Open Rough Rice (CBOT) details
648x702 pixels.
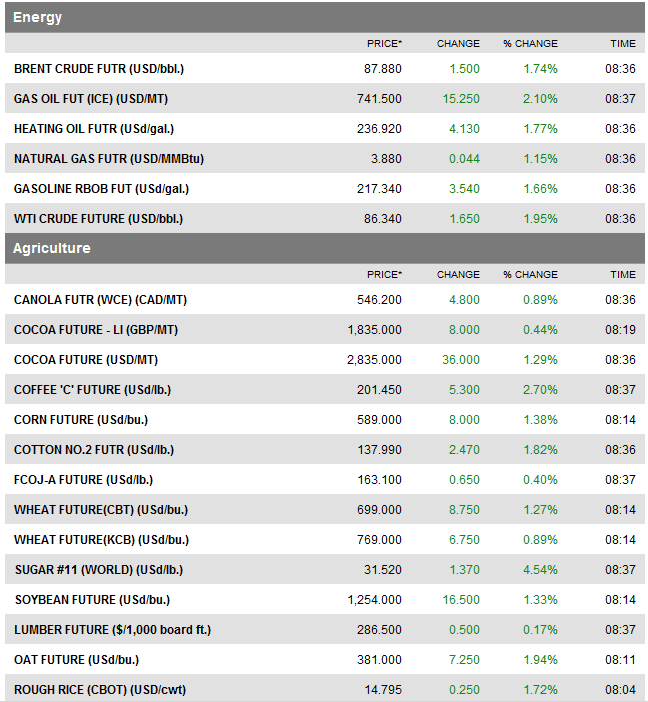100,690
